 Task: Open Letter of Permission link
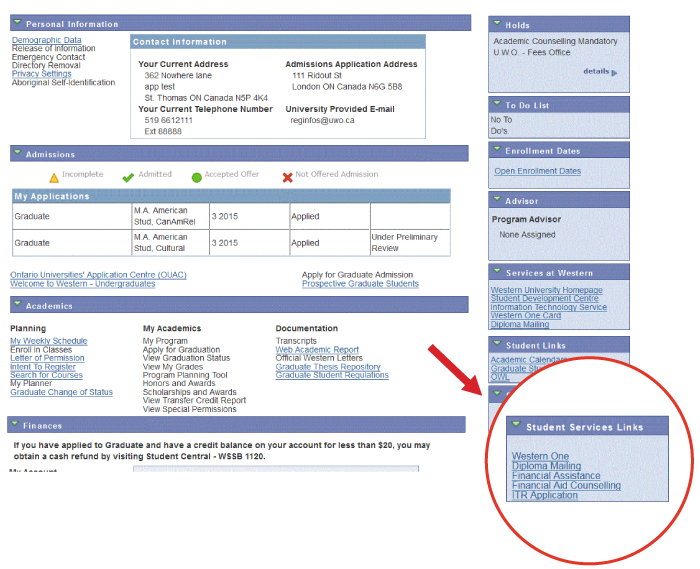click(47, 358)
